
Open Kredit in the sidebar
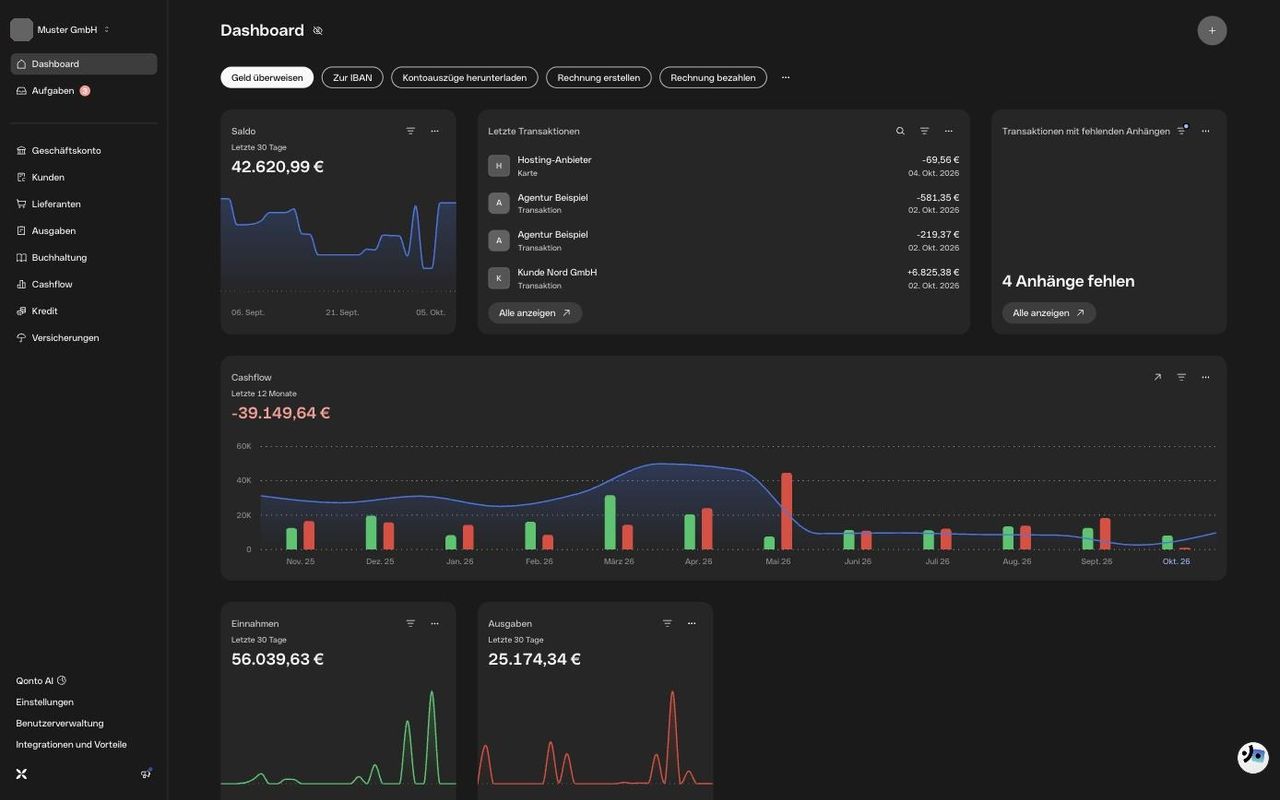(x=84, y=311)
